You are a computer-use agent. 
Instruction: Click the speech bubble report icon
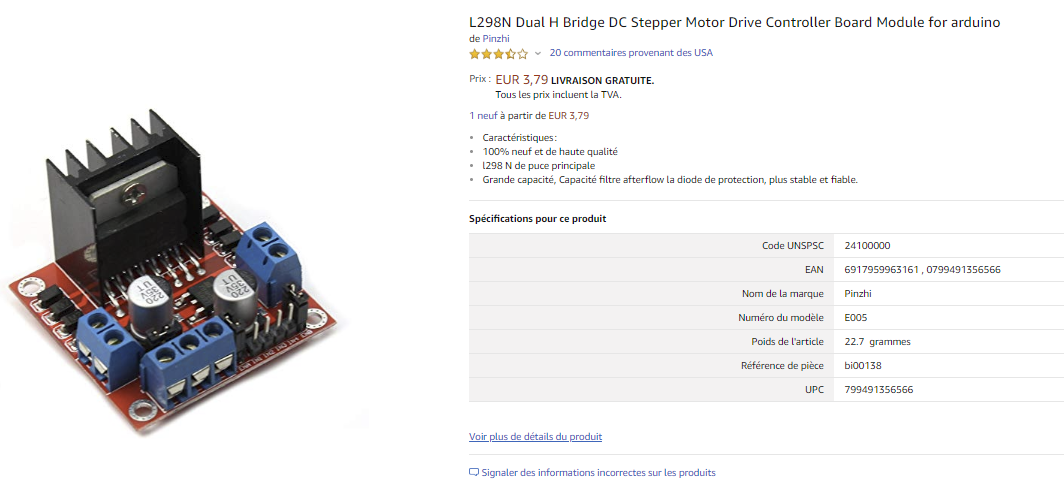[474, 472]
